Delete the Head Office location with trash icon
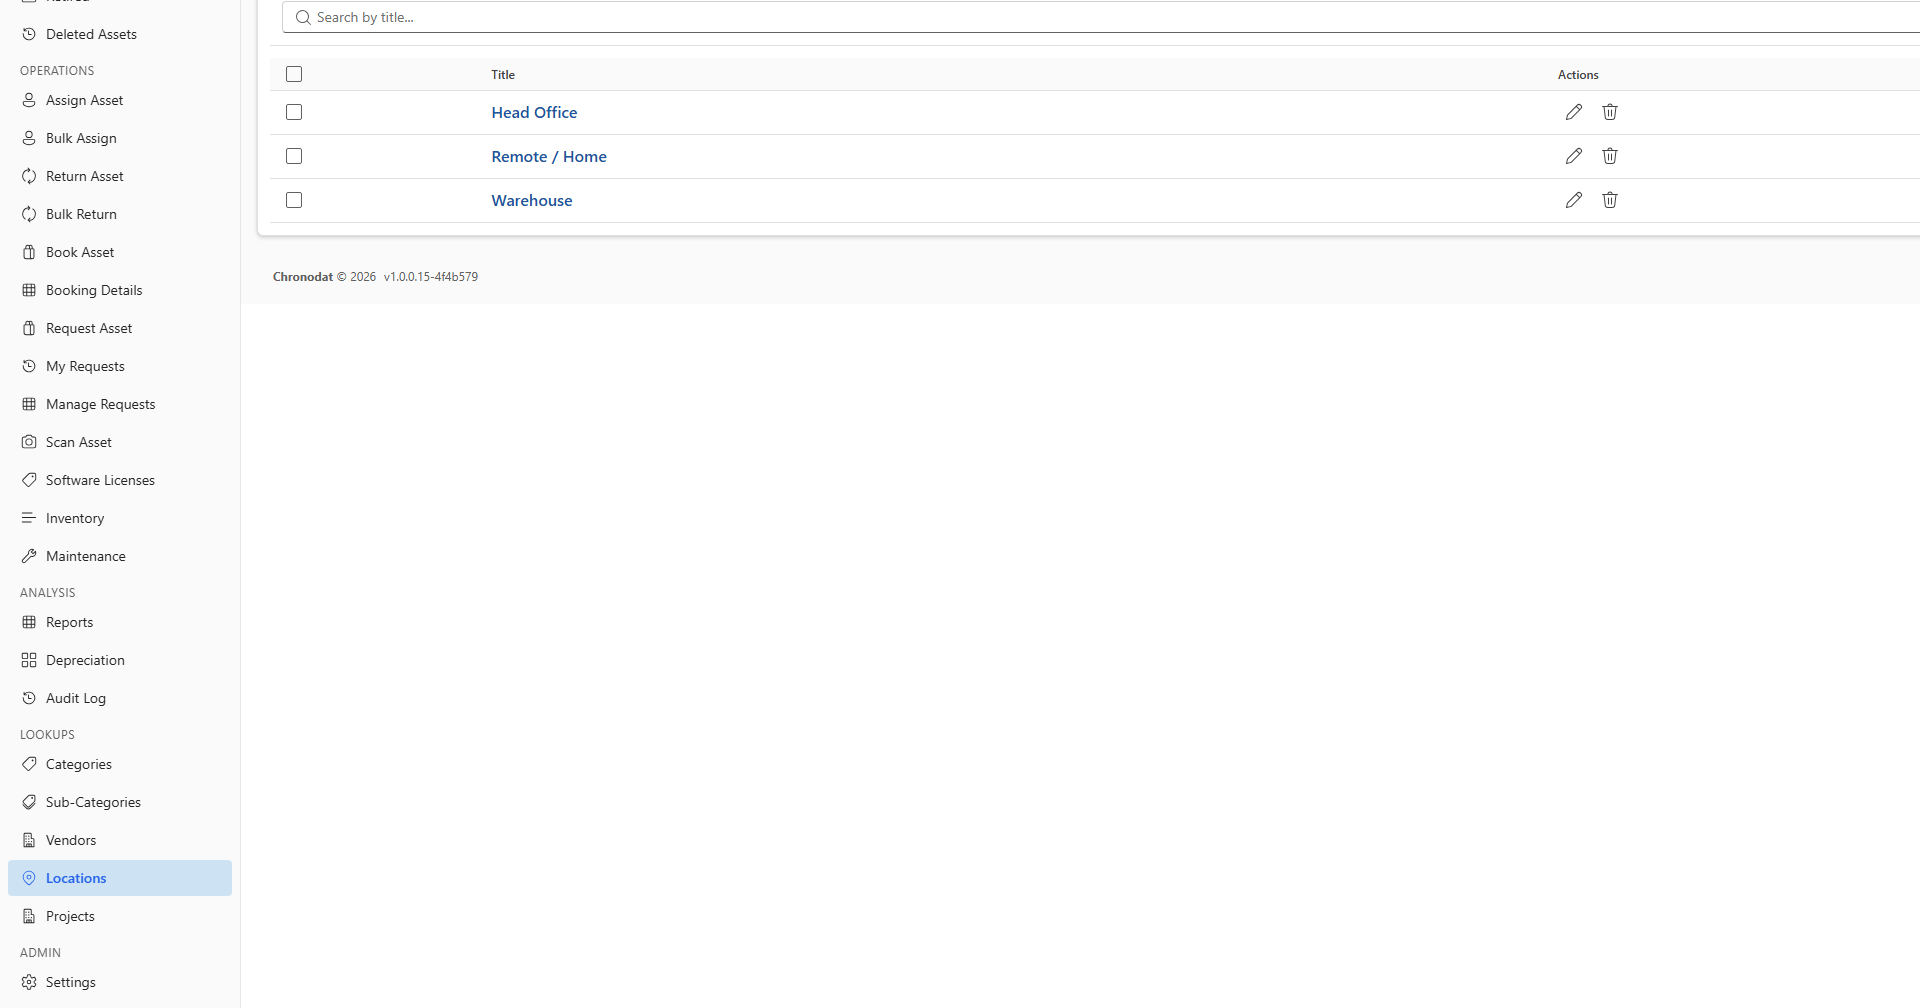1920x1008 pixels. point(1610,112)
